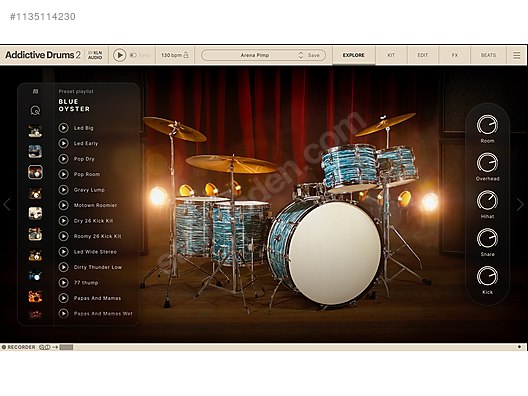The width and height of the screenshot is (528, 396).
Task: Click the Room level knob
Action: coord(487,125)
